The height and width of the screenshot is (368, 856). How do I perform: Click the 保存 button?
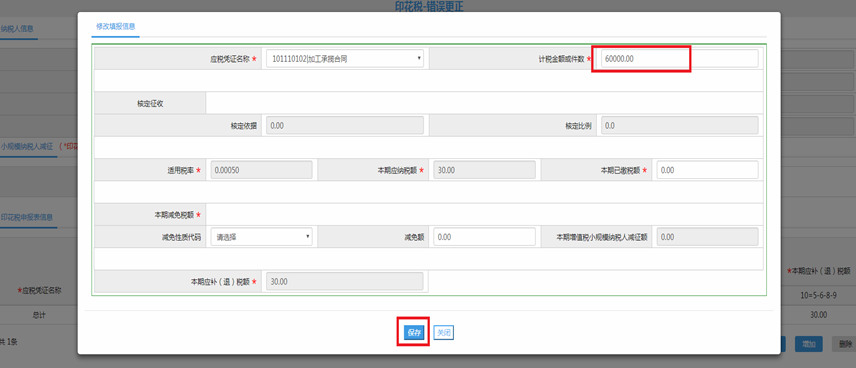(413, 332)
